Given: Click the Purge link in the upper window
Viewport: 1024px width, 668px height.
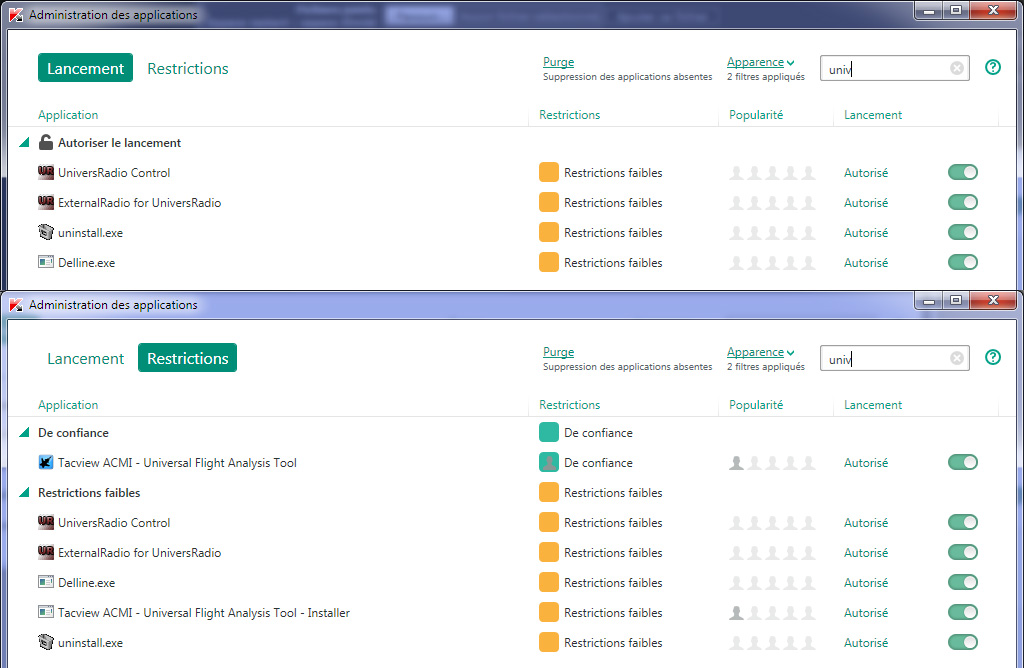Looking at the screenshot, I should click(x=558, y=62).
